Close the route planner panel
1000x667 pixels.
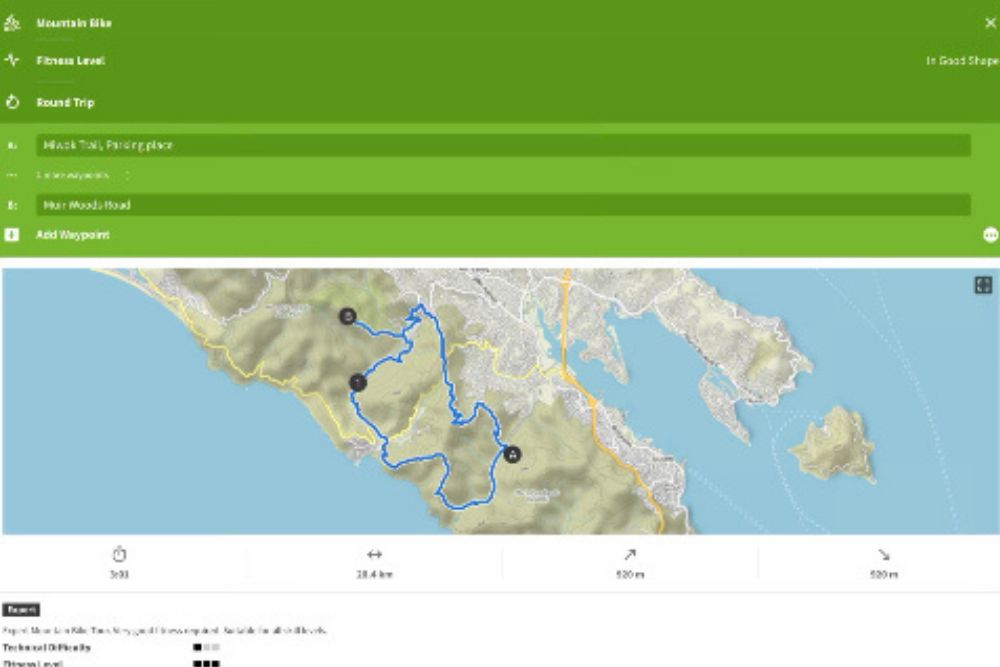[x=990, y=22]
